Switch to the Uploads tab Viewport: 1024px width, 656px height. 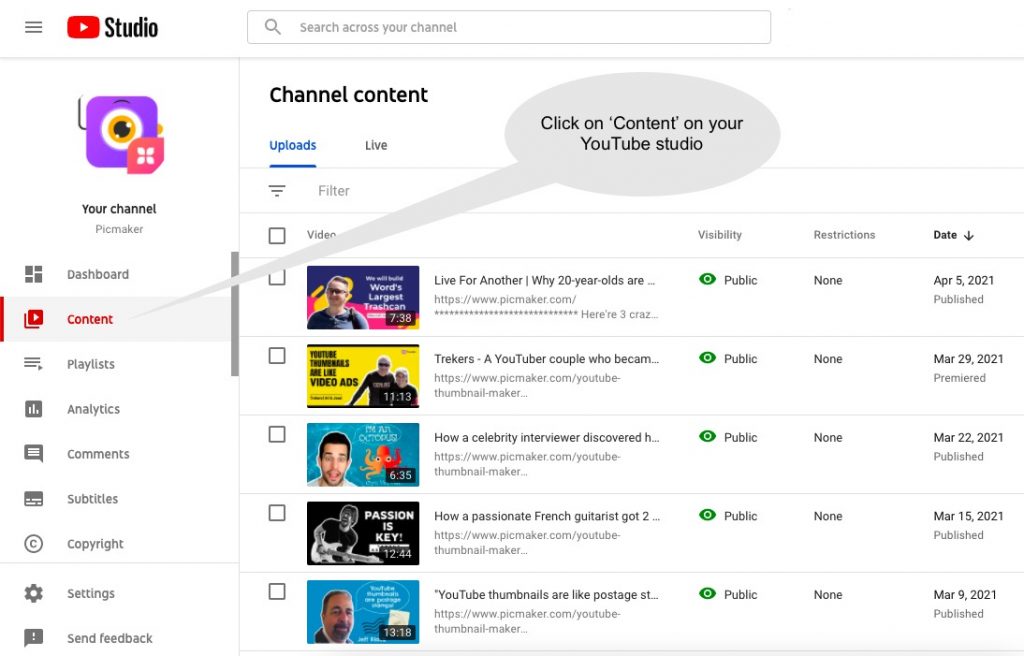(293, 145)
